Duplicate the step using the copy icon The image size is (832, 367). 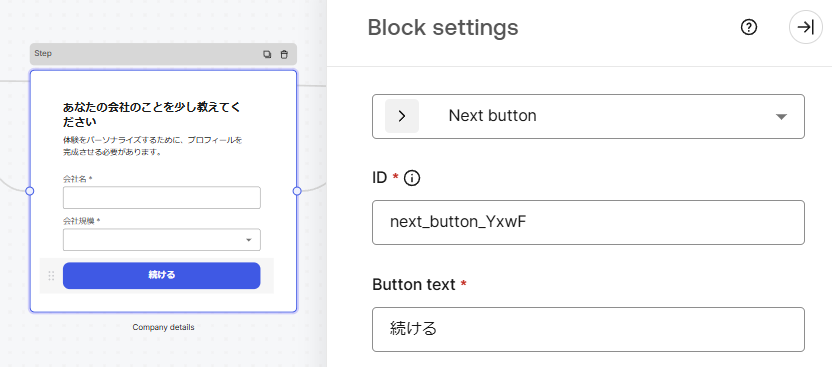(267, 54)
